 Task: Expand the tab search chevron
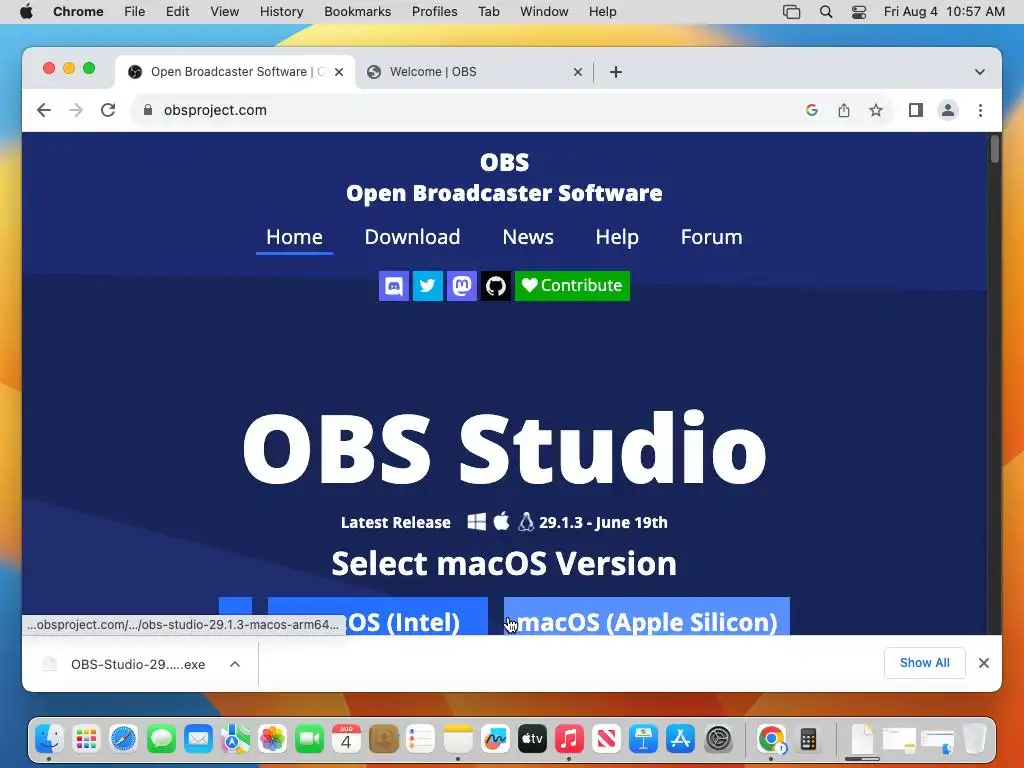click(x=980, y=72)
